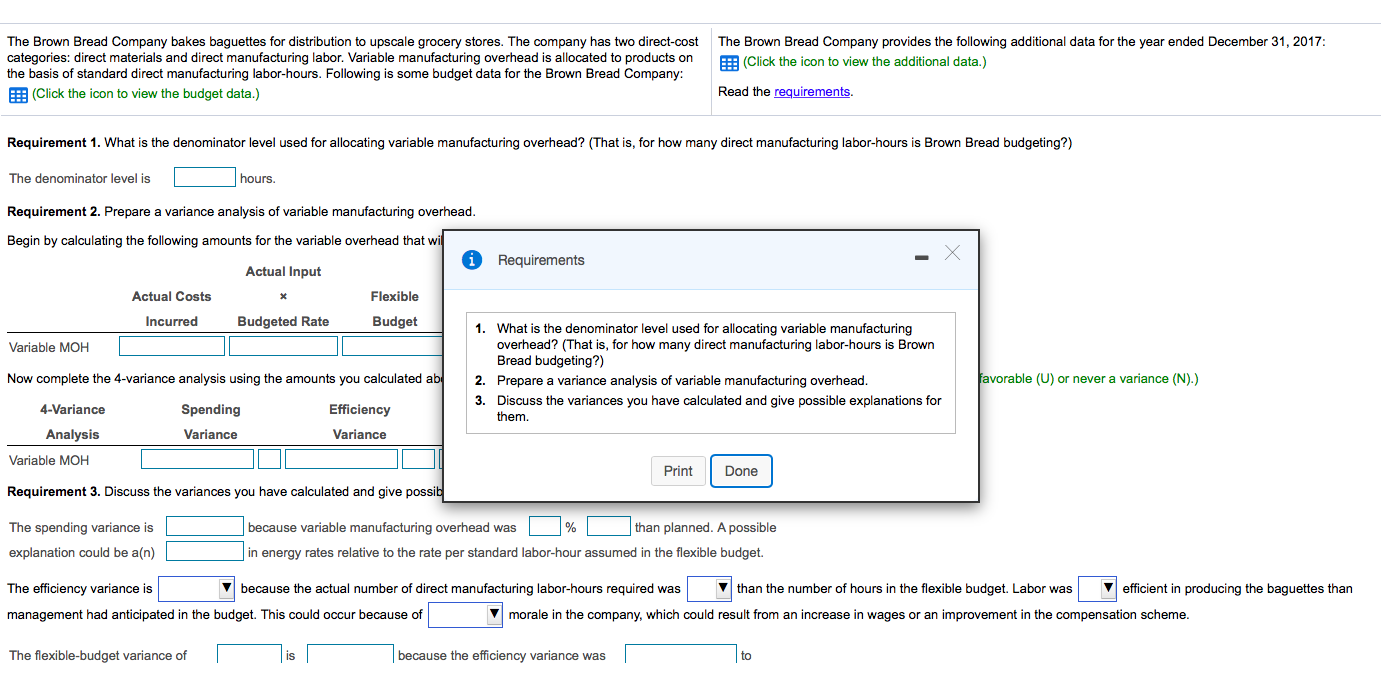Click the info icon on the Requirements dialog
Image resolution: width=1381 pixels, height=681 pixels.
(471, 259)
